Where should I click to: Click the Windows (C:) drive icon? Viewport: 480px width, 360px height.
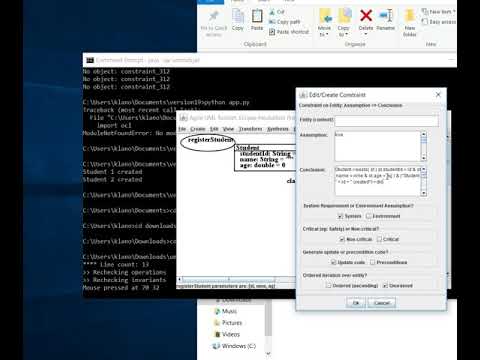point(216,346)
